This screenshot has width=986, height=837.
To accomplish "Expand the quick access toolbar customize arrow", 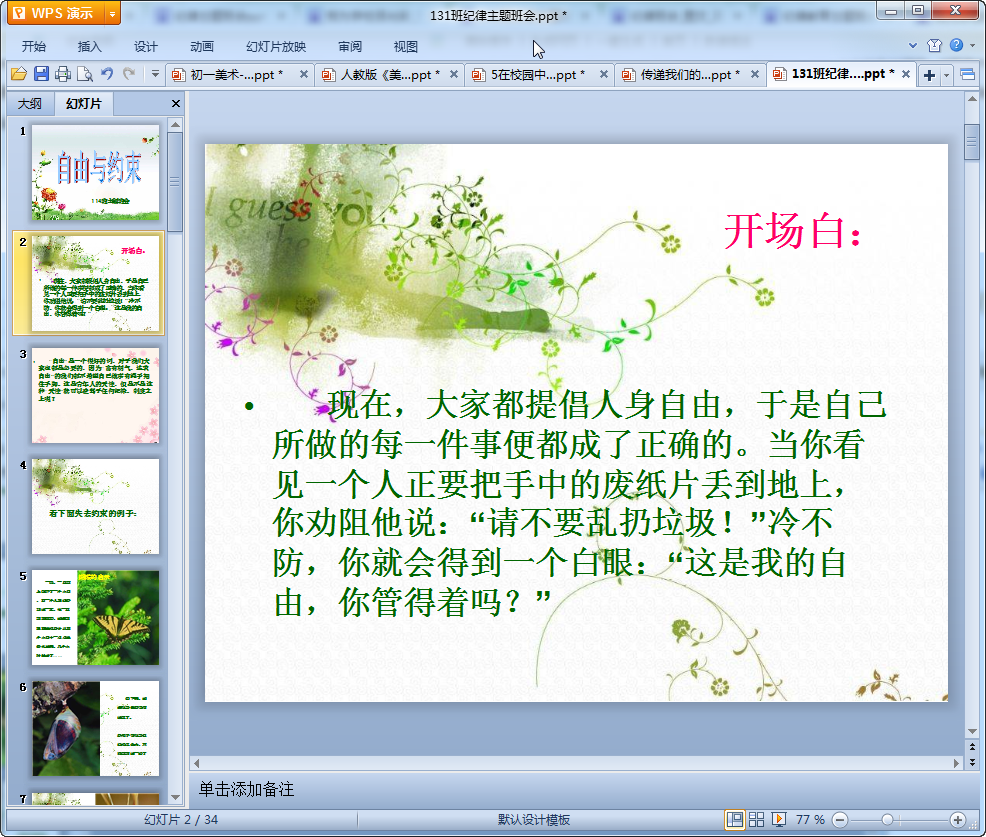I will tap(155, 74).
